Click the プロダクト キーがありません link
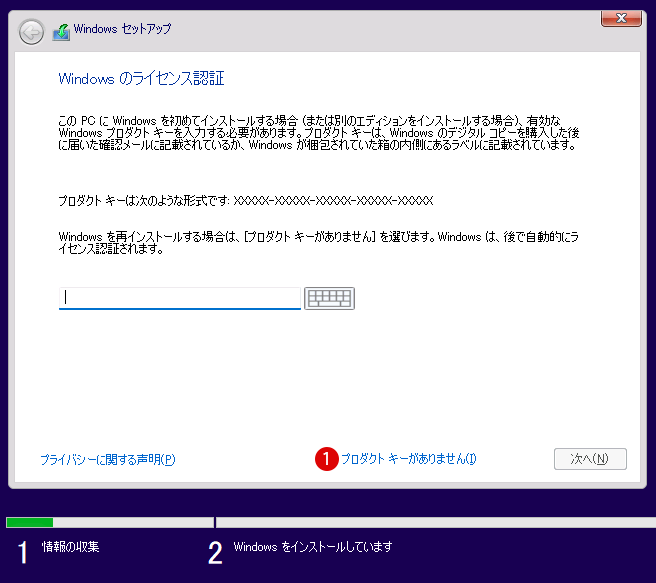This screenshot has height=583, width=656. (409, 459)
